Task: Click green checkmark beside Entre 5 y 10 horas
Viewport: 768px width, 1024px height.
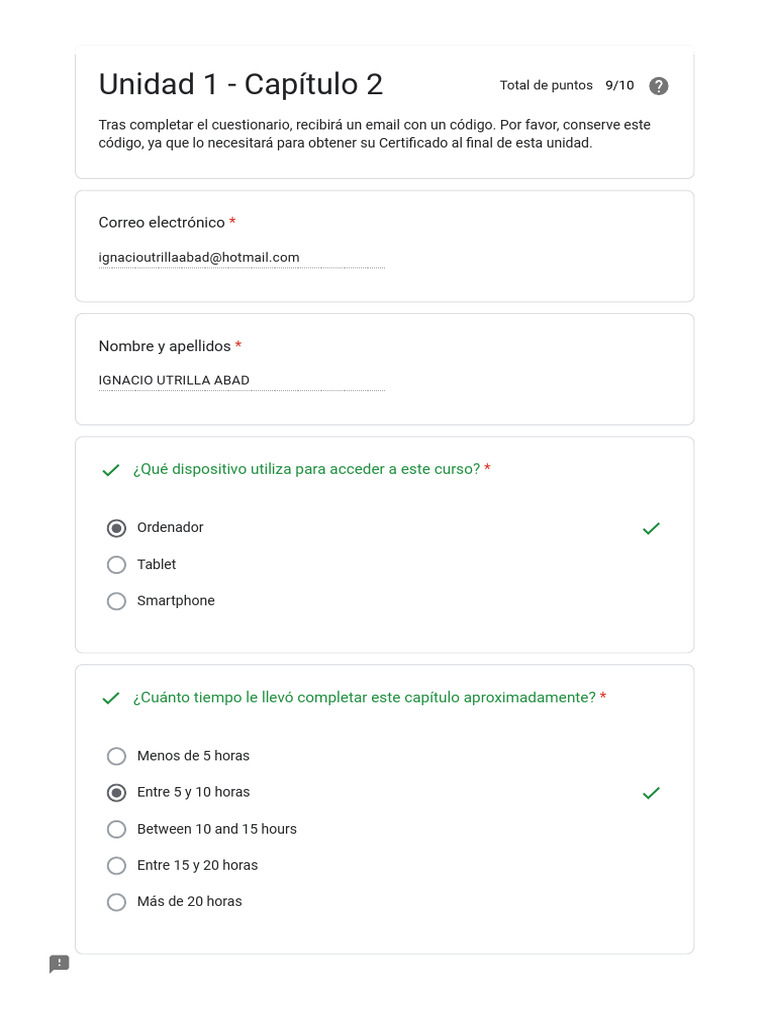Action: pos(651,793)
